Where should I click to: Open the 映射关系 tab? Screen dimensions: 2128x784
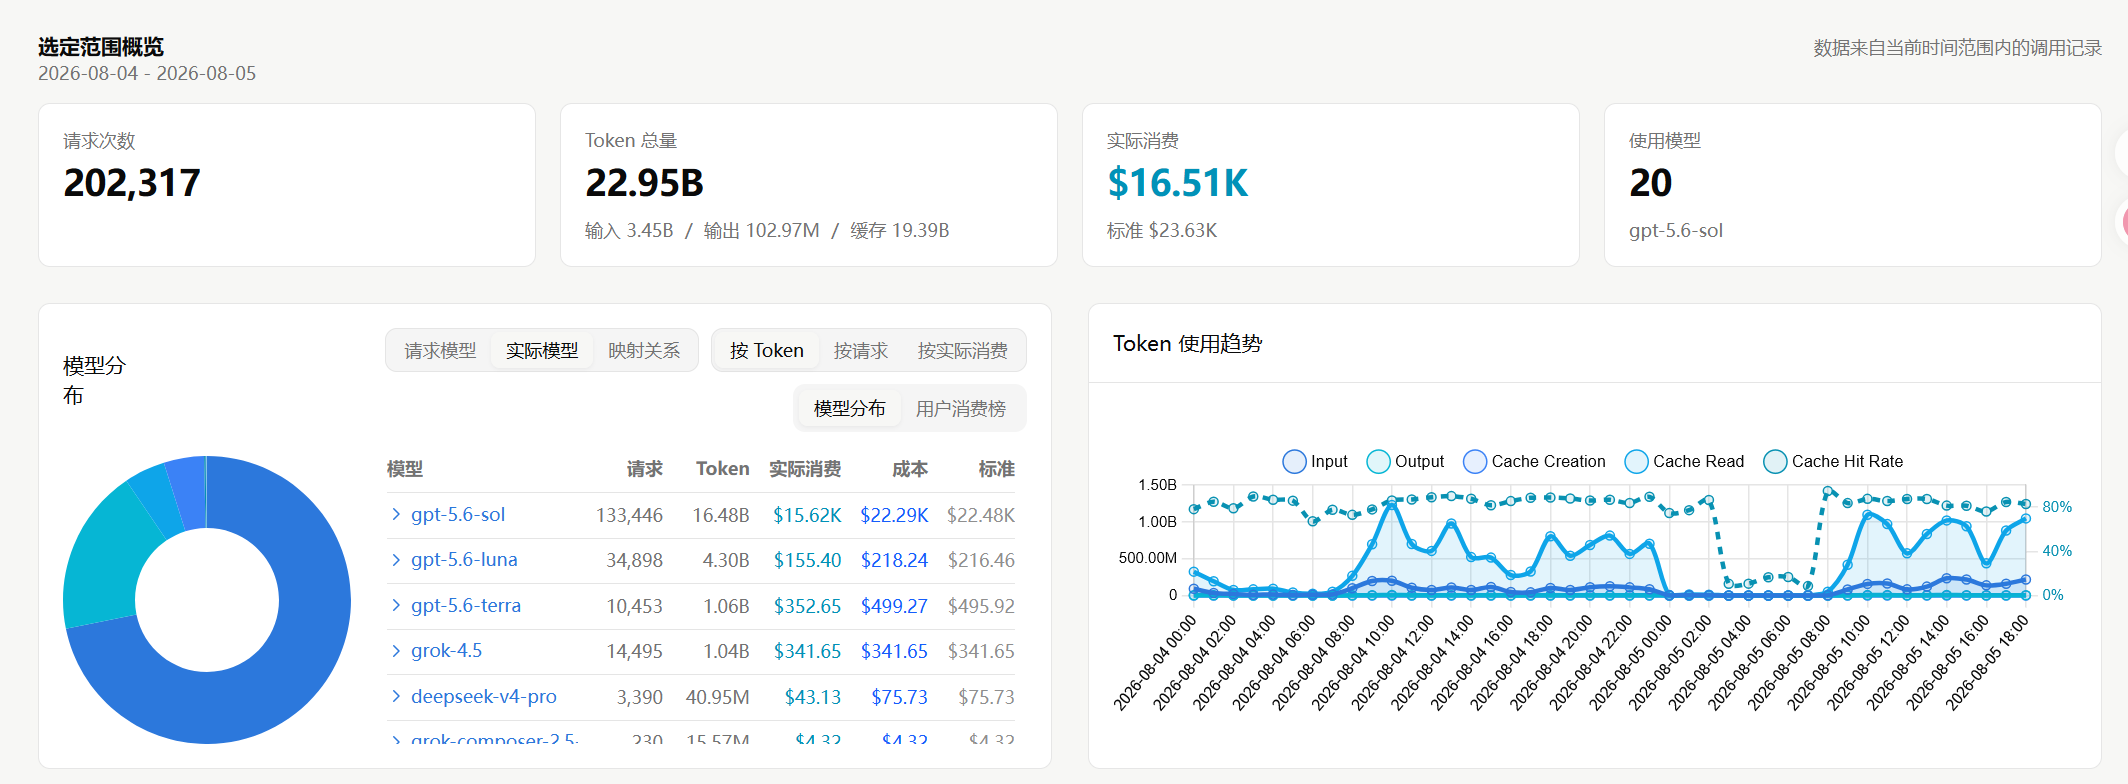pyautogui.click(x=644, y=351)
